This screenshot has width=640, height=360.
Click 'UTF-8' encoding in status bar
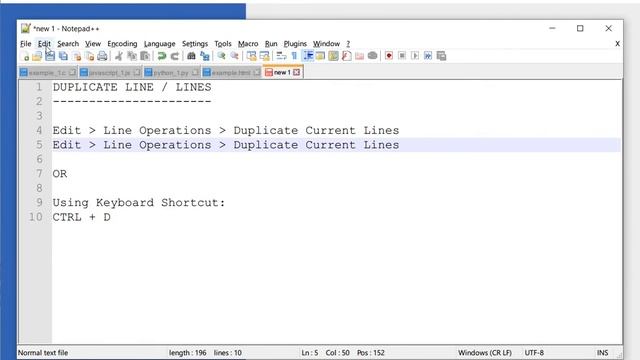click(x=534, y=353)
